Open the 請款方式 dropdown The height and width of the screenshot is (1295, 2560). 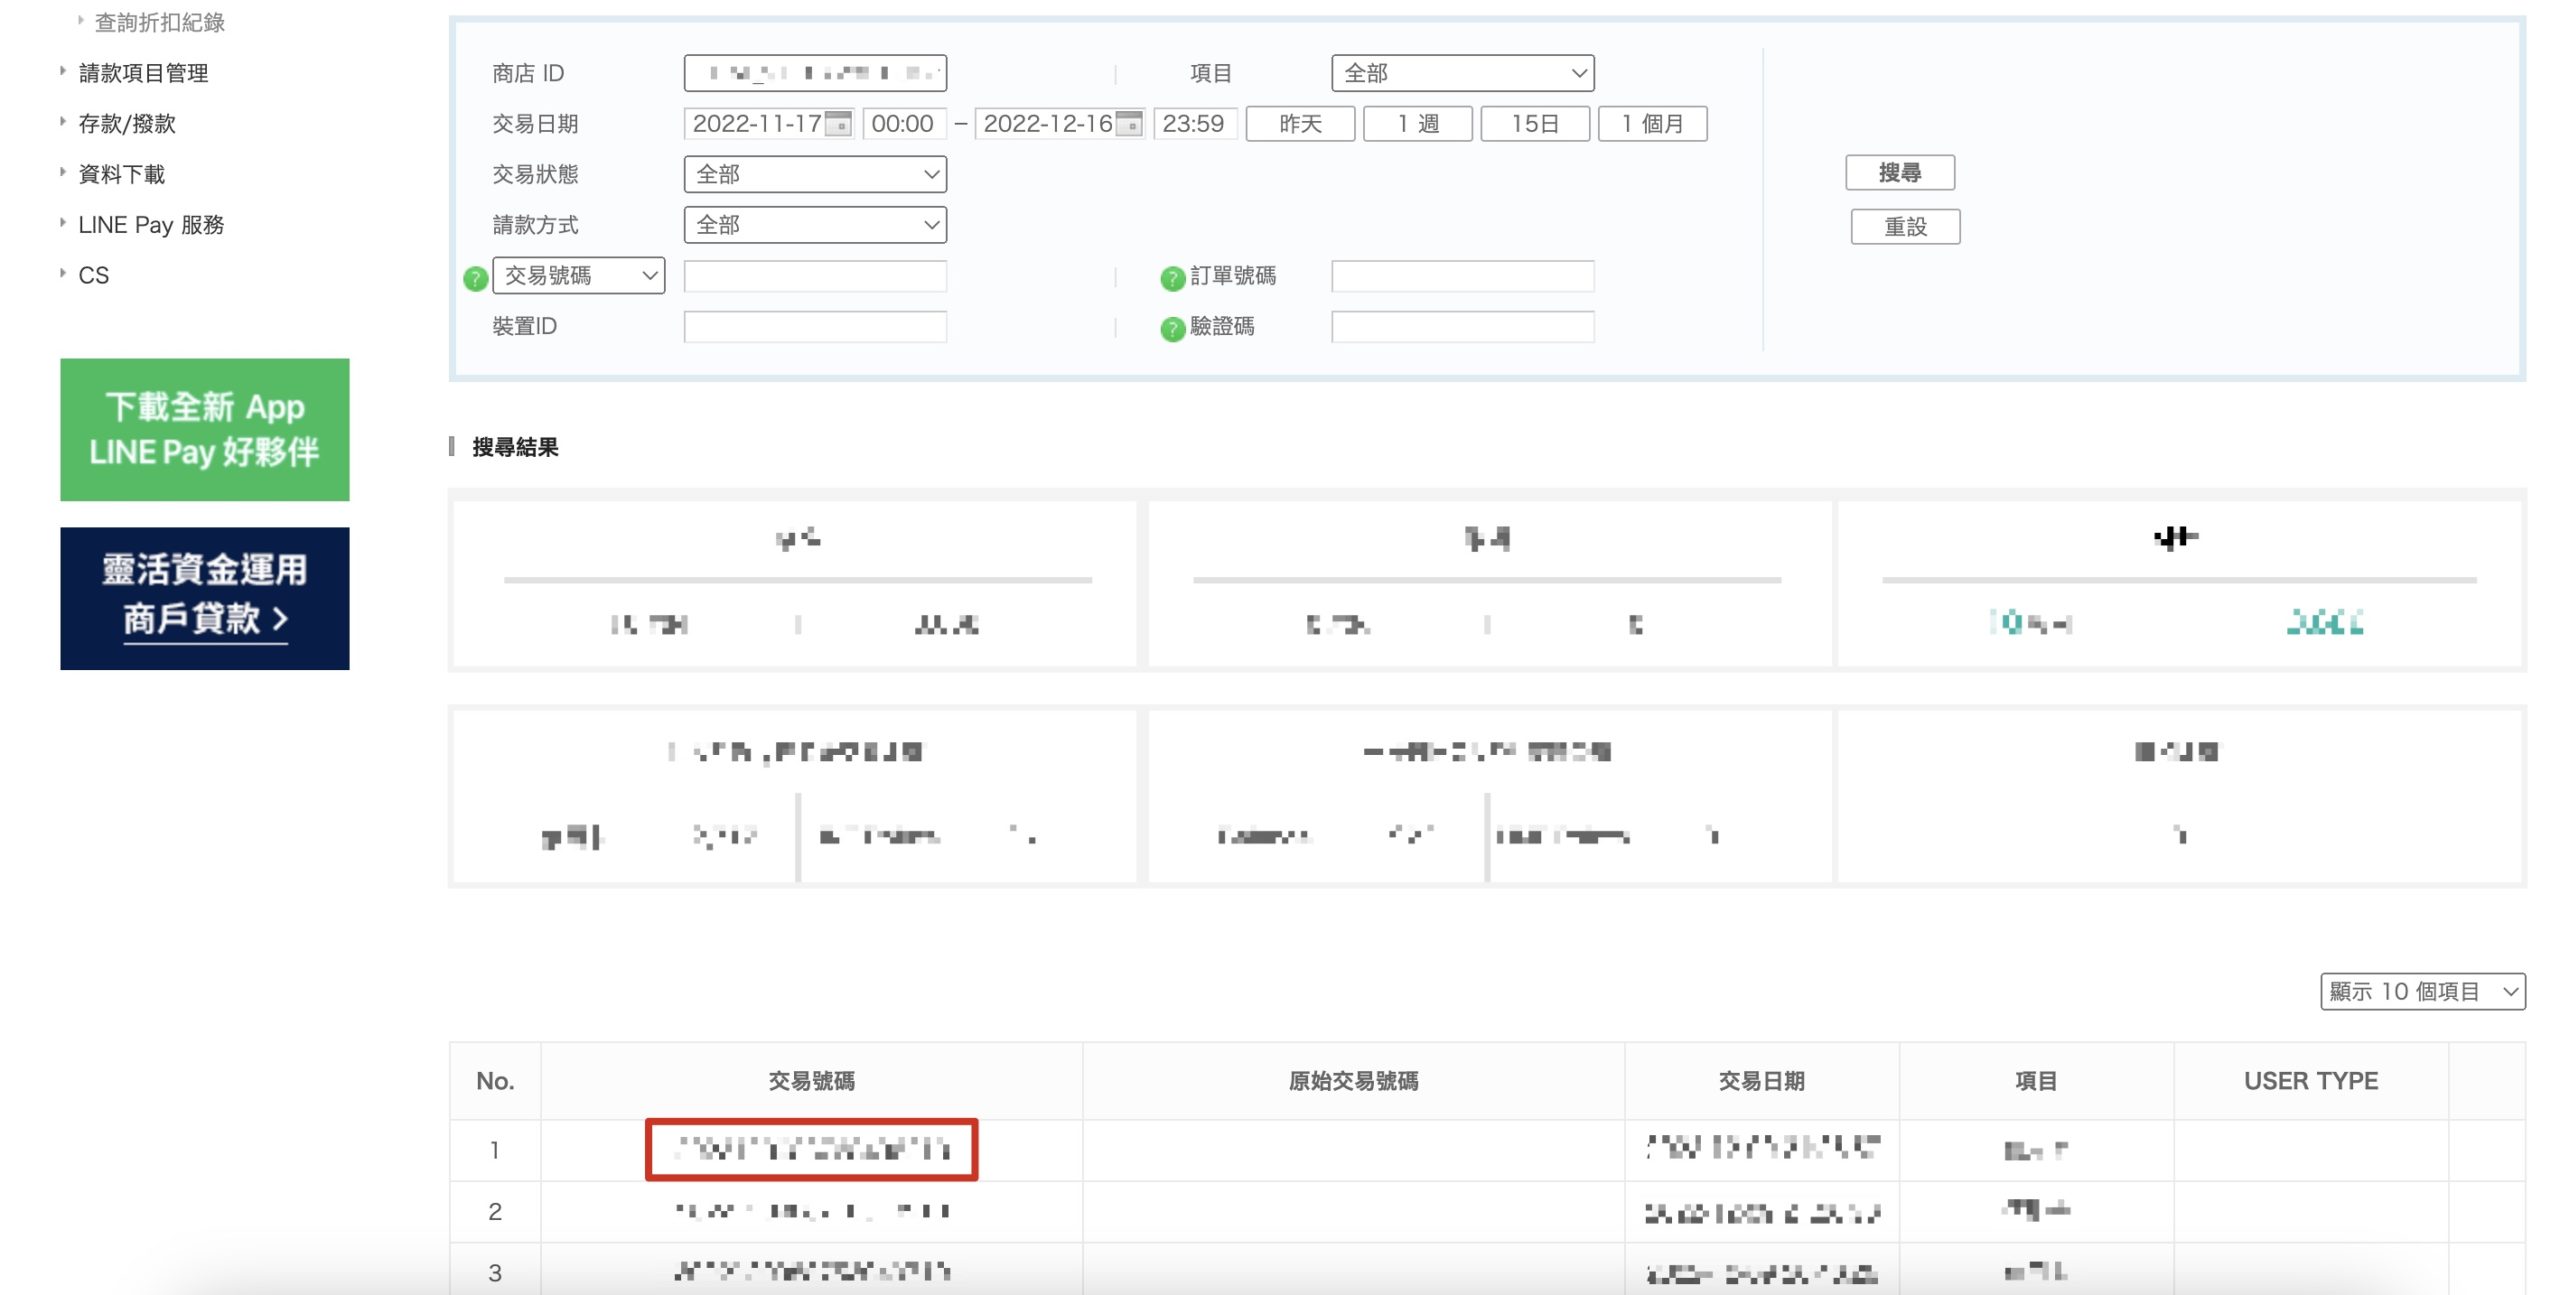click(815, 225)
